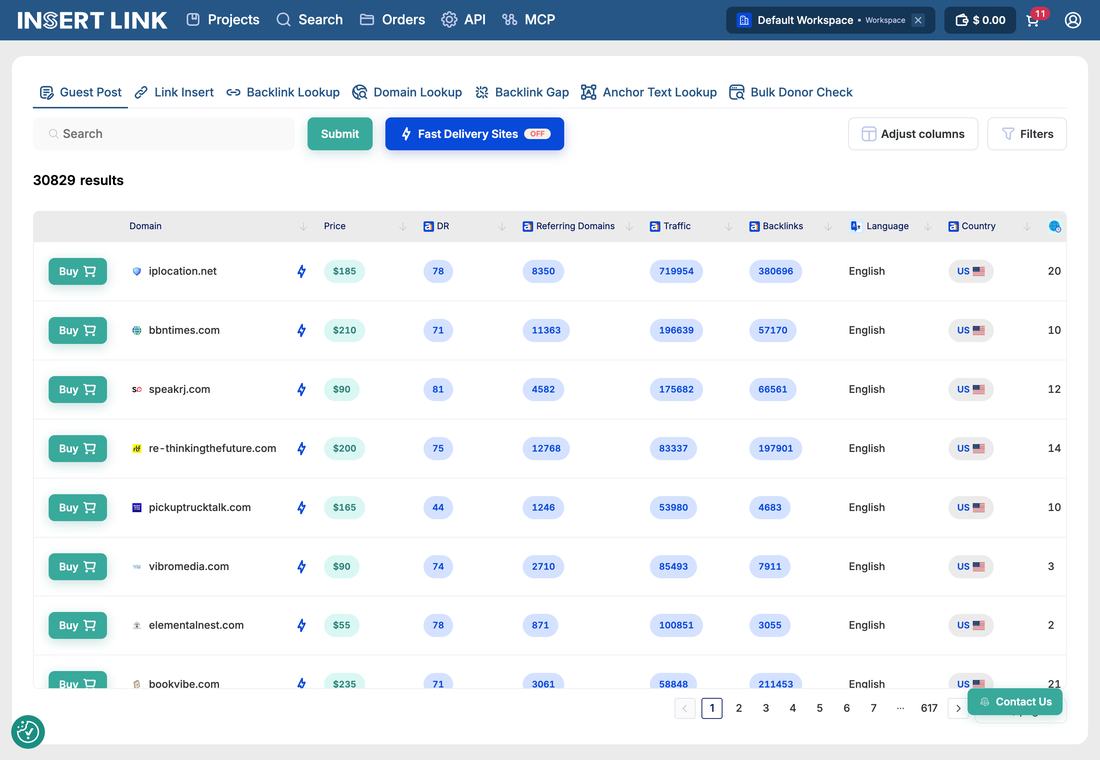Click the re-thinkingthefuture.com favicon
The image size is (1100, 760).
(137, 448)
